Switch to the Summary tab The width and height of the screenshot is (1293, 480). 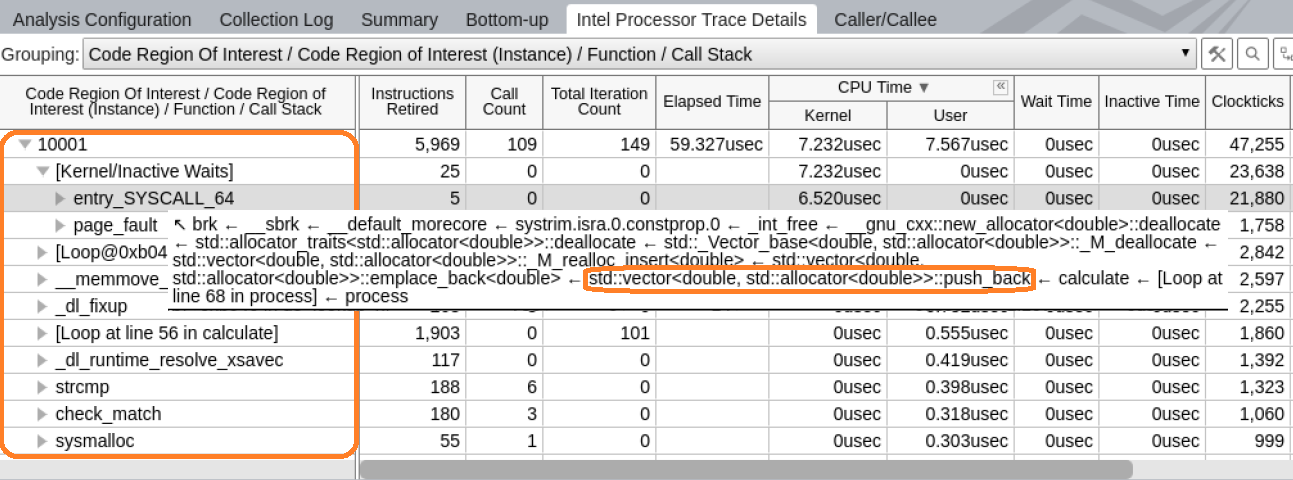(399, 20)
